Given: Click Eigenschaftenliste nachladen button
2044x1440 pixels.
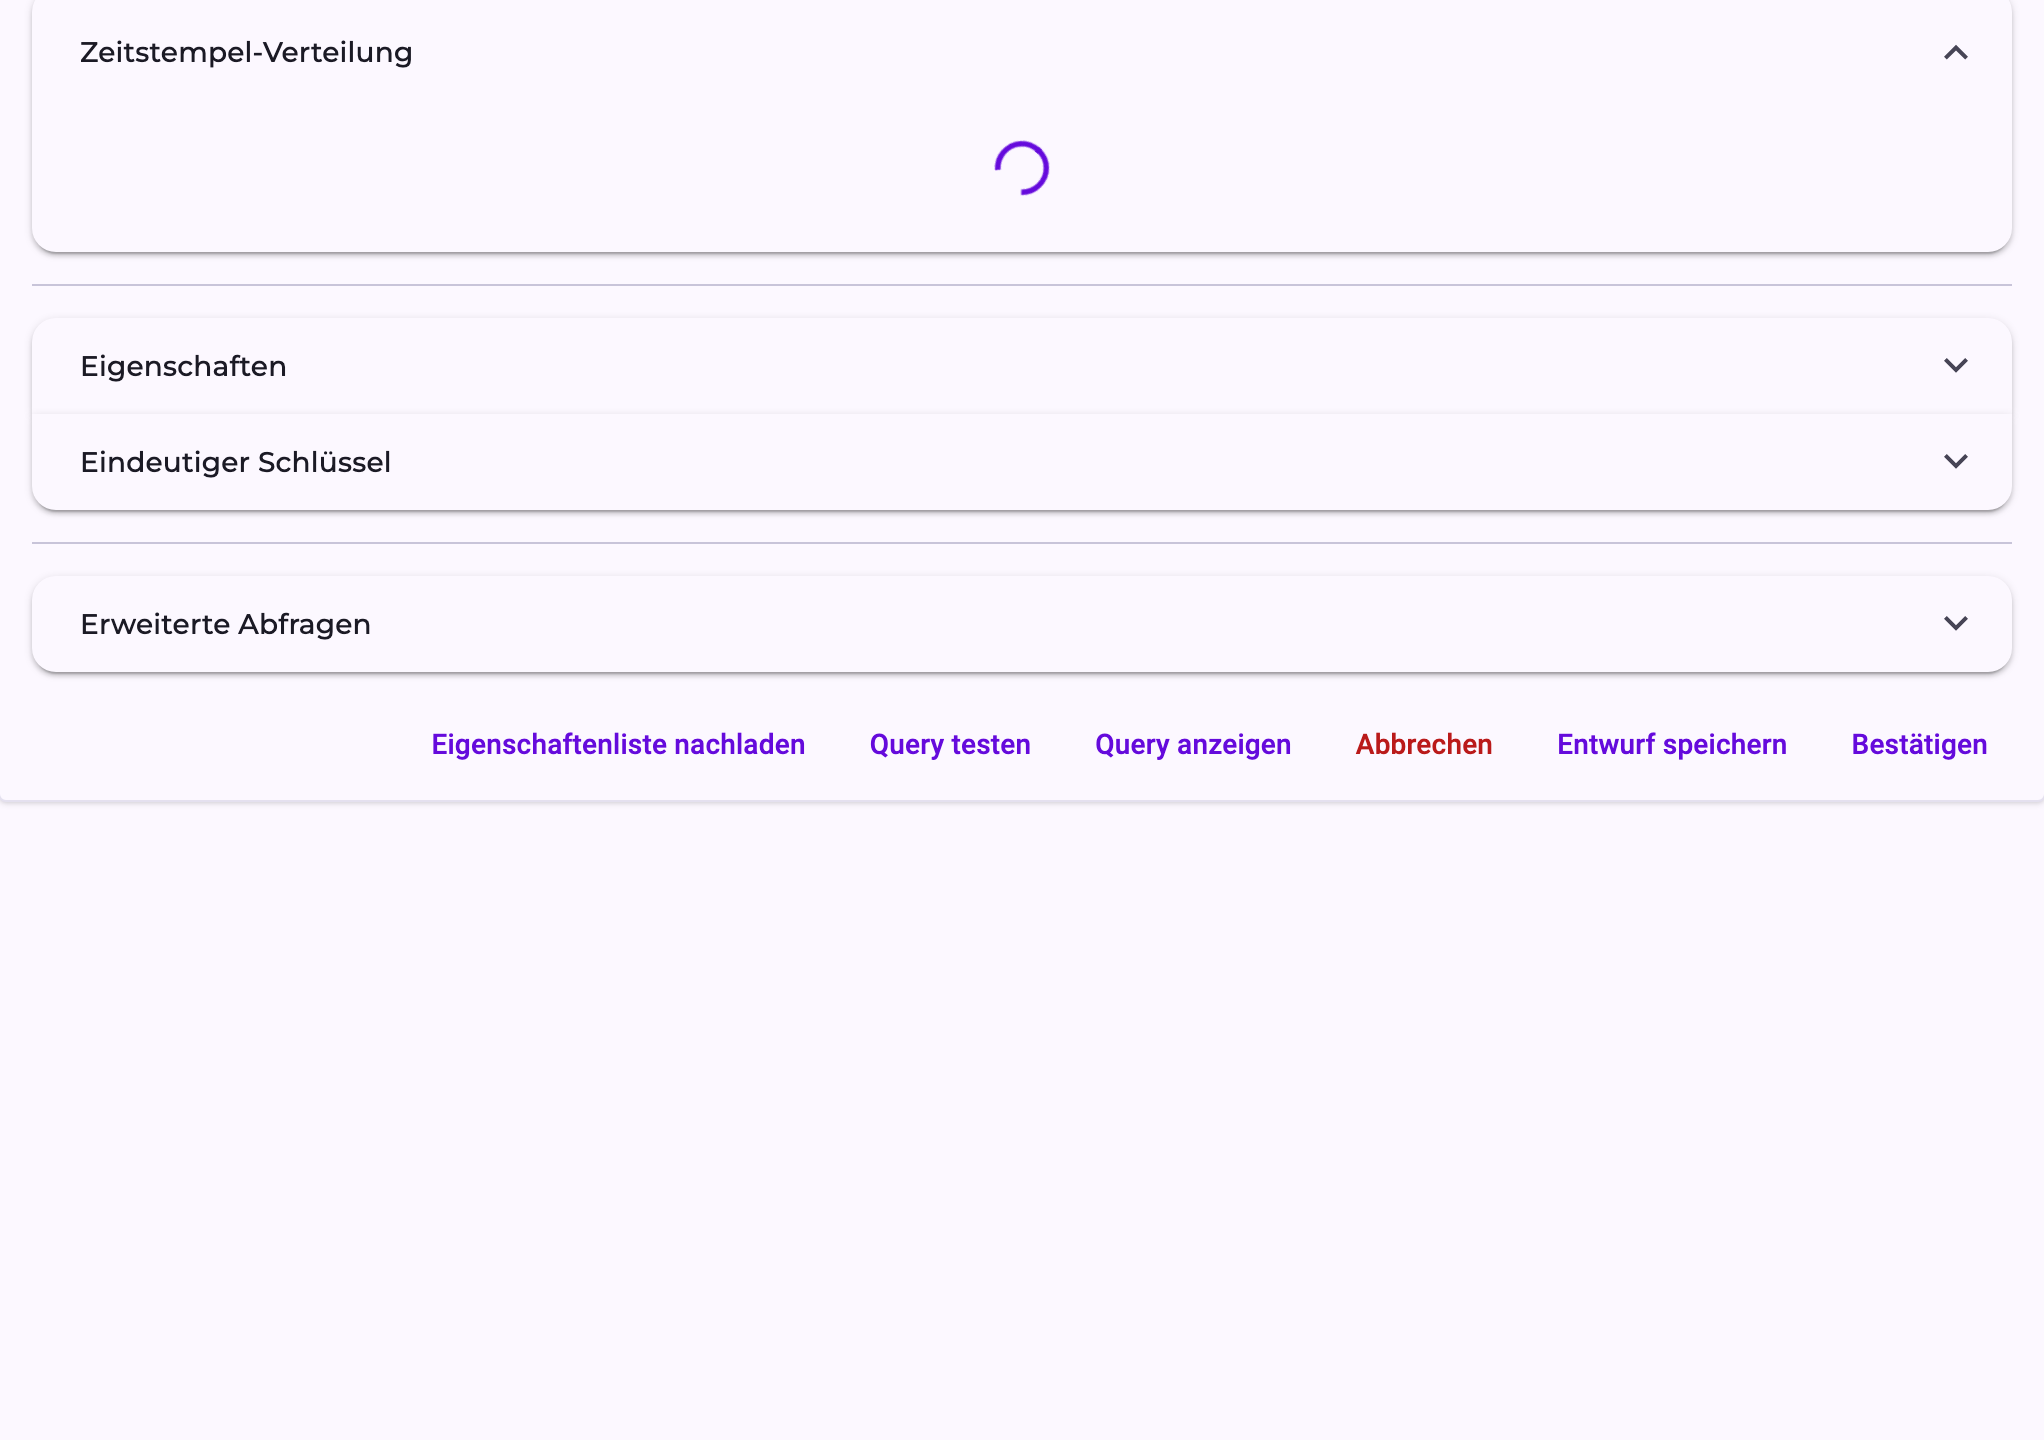Looking at the screenshot, I should pos(618,745).
